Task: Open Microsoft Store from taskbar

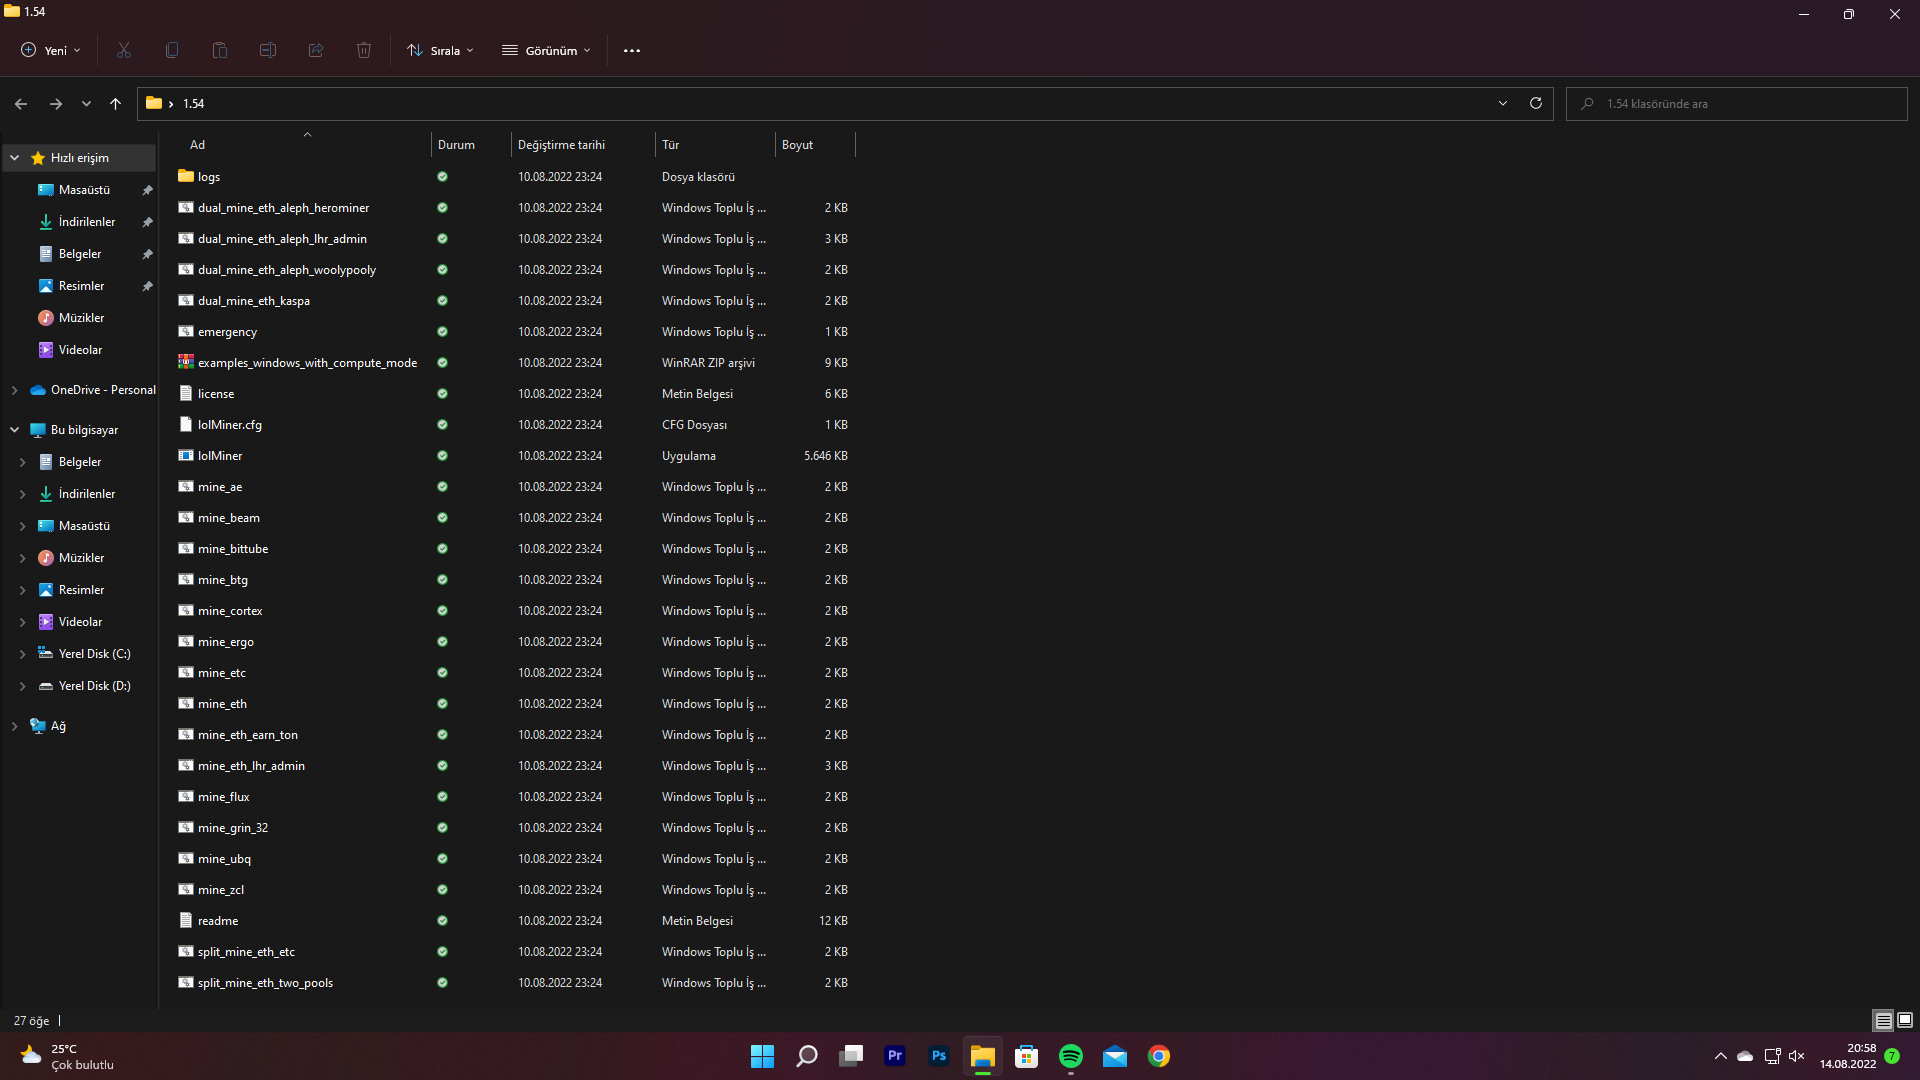Action: 1027,1056
